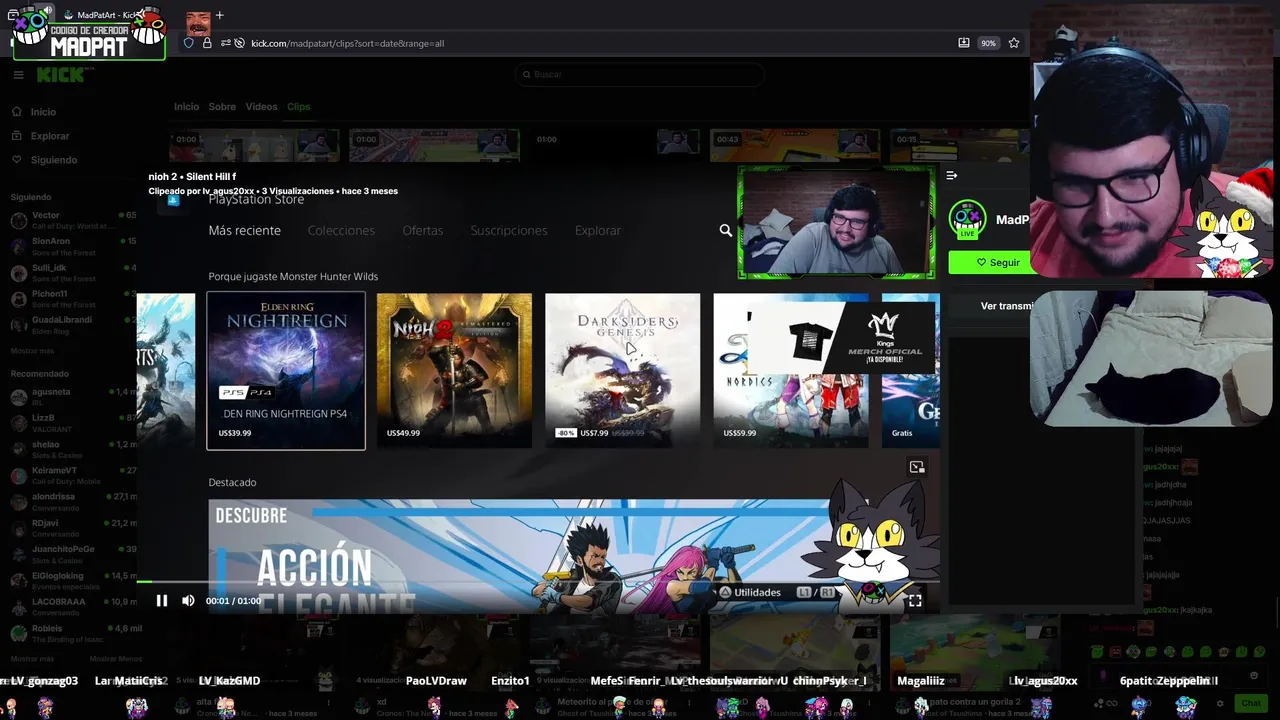Open install/save page icon in address bar
Viewport: 1280px width, 720px height.
963,43
